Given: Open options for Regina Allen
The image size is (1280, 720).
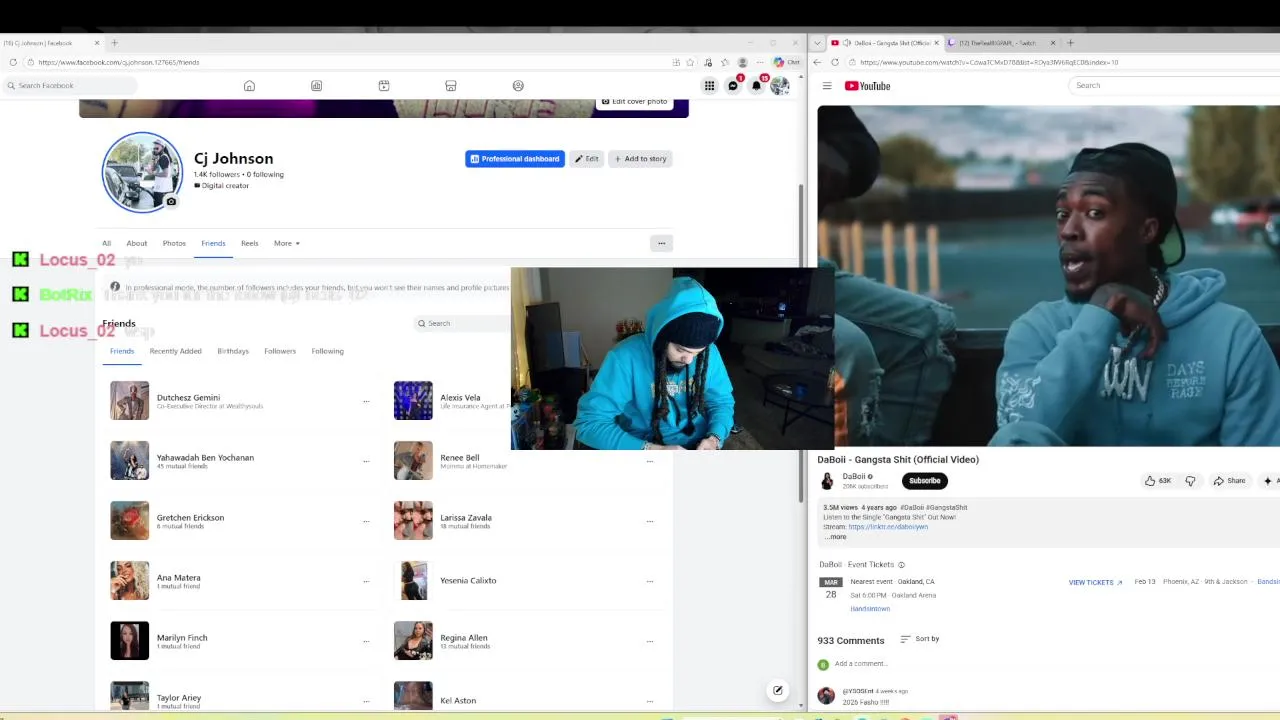Looking at the screenshot, I should 650,641.
